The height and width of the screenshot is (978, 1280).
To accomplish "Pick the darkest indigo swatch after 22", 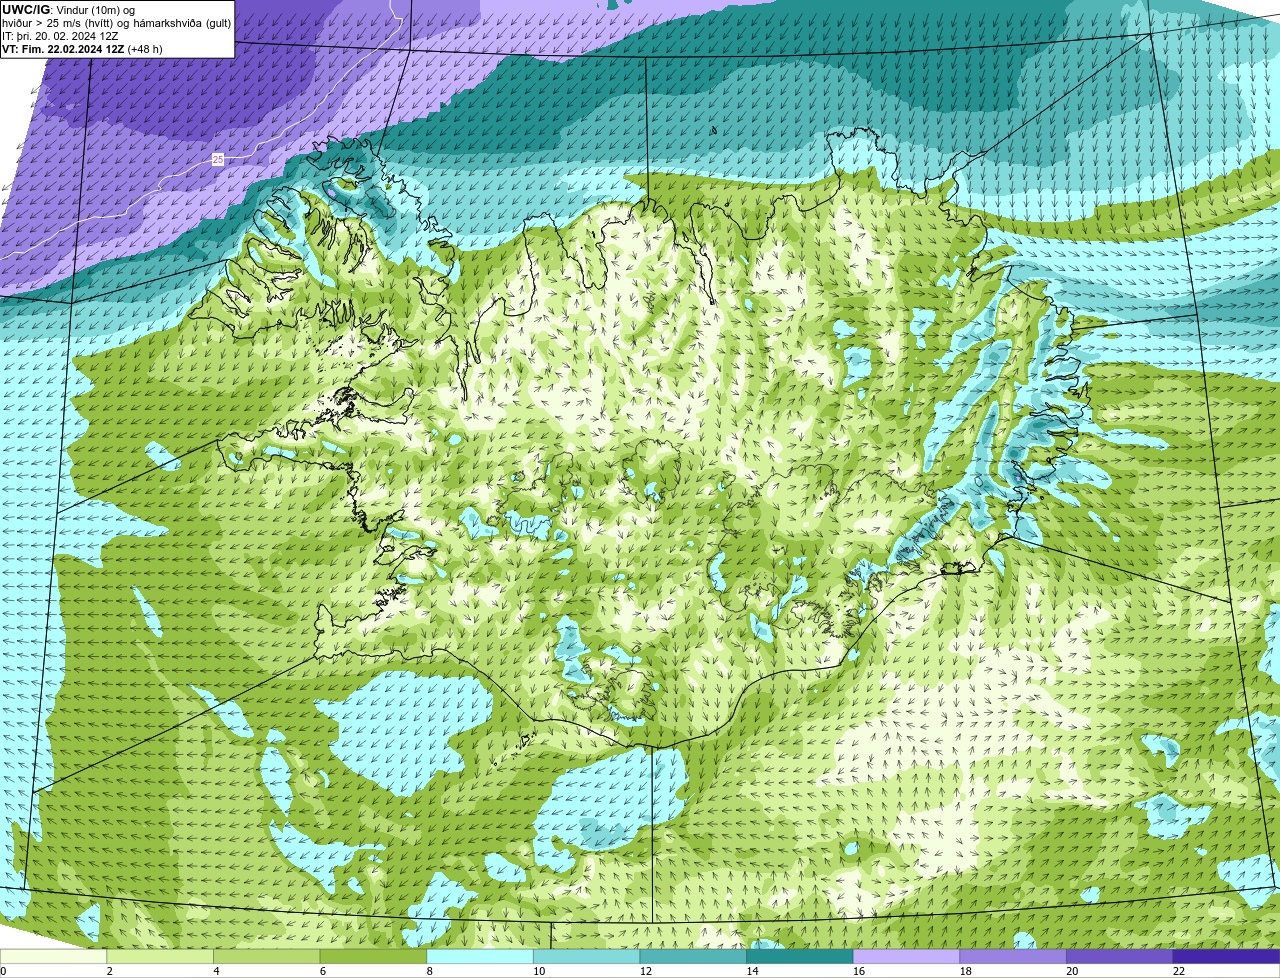I will point(1226,957).
